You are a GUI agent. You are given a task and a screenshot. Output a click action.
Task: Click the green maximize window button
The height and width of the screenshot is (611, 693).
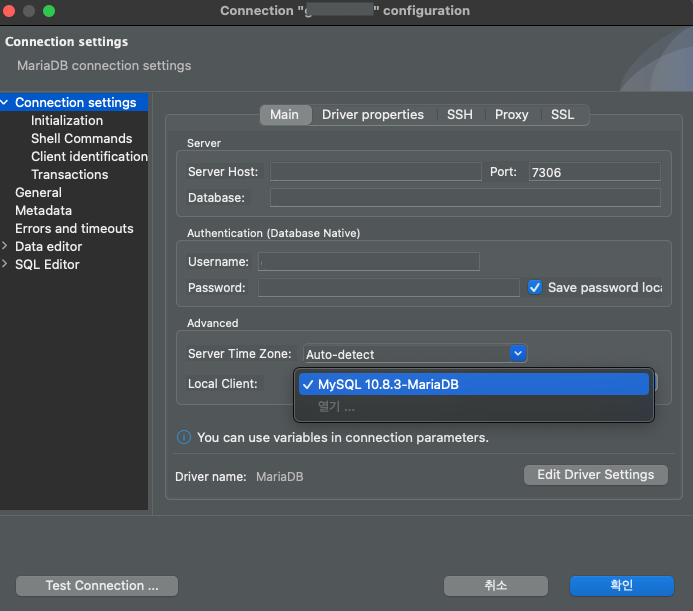(49, 11)
